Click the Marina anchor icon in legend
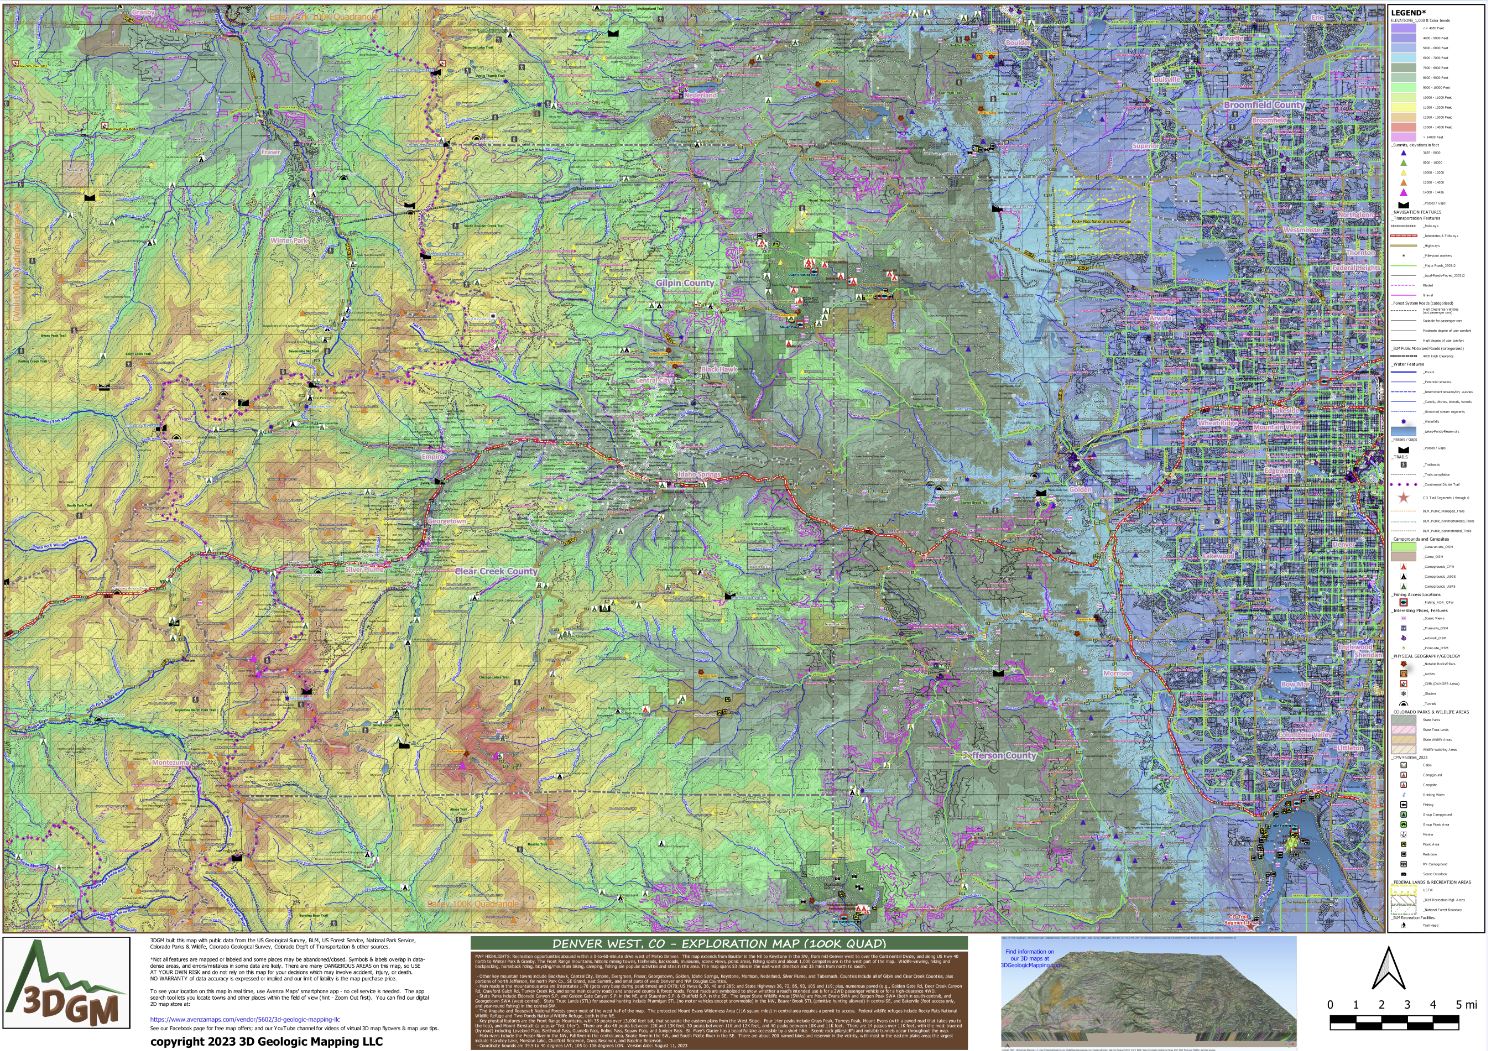1488x1051 pixels. point(1404,834)
